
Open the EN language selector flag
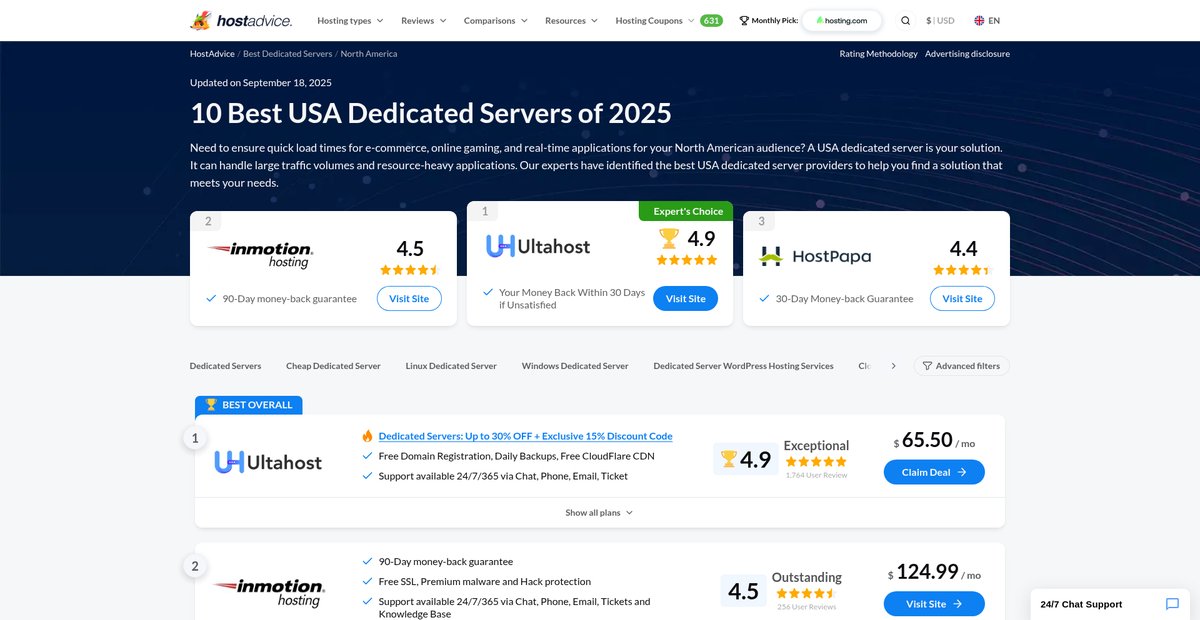979,20
